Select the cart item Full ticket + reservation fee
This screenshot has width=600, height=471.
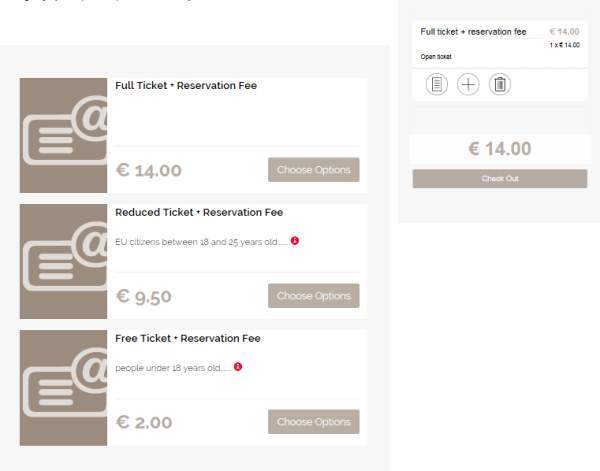coord(473,32)
